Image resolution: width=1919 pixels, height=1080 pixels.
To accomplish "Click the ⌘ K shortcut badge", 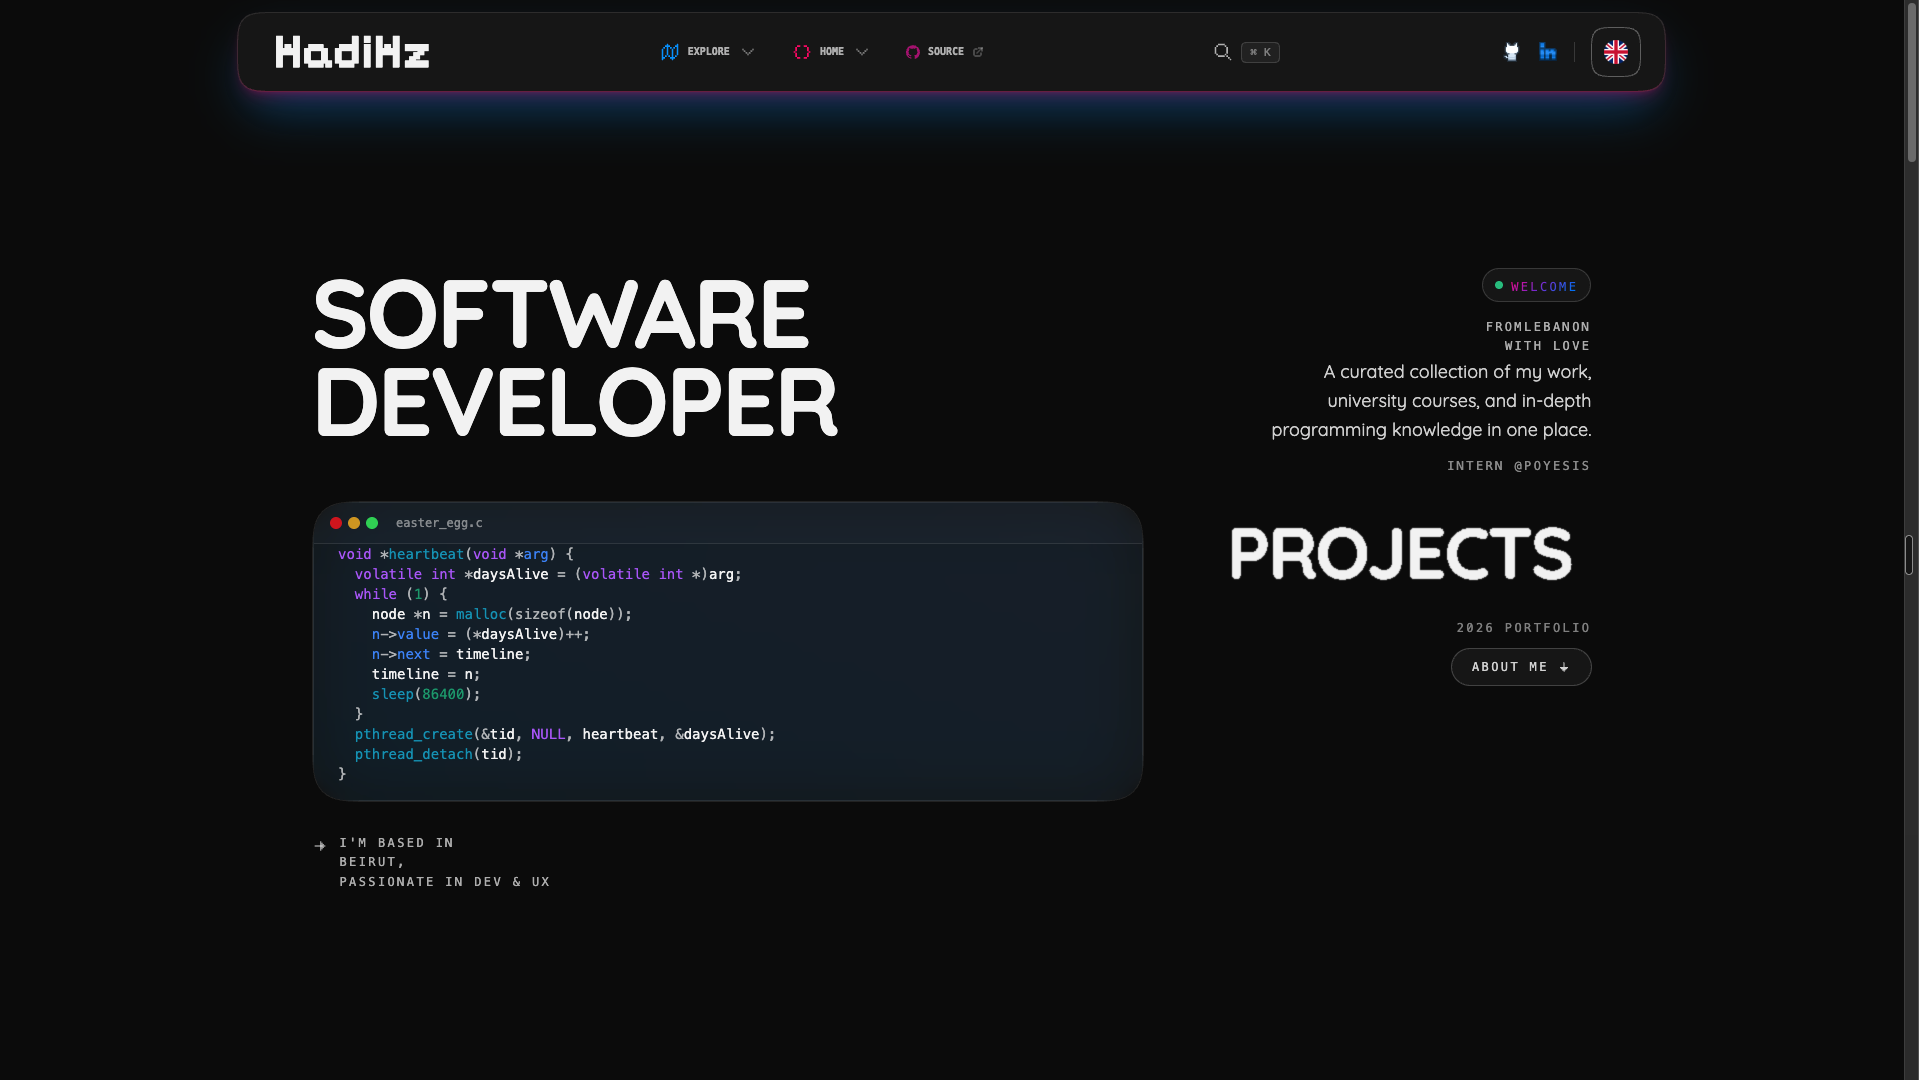I will 1260,52.
